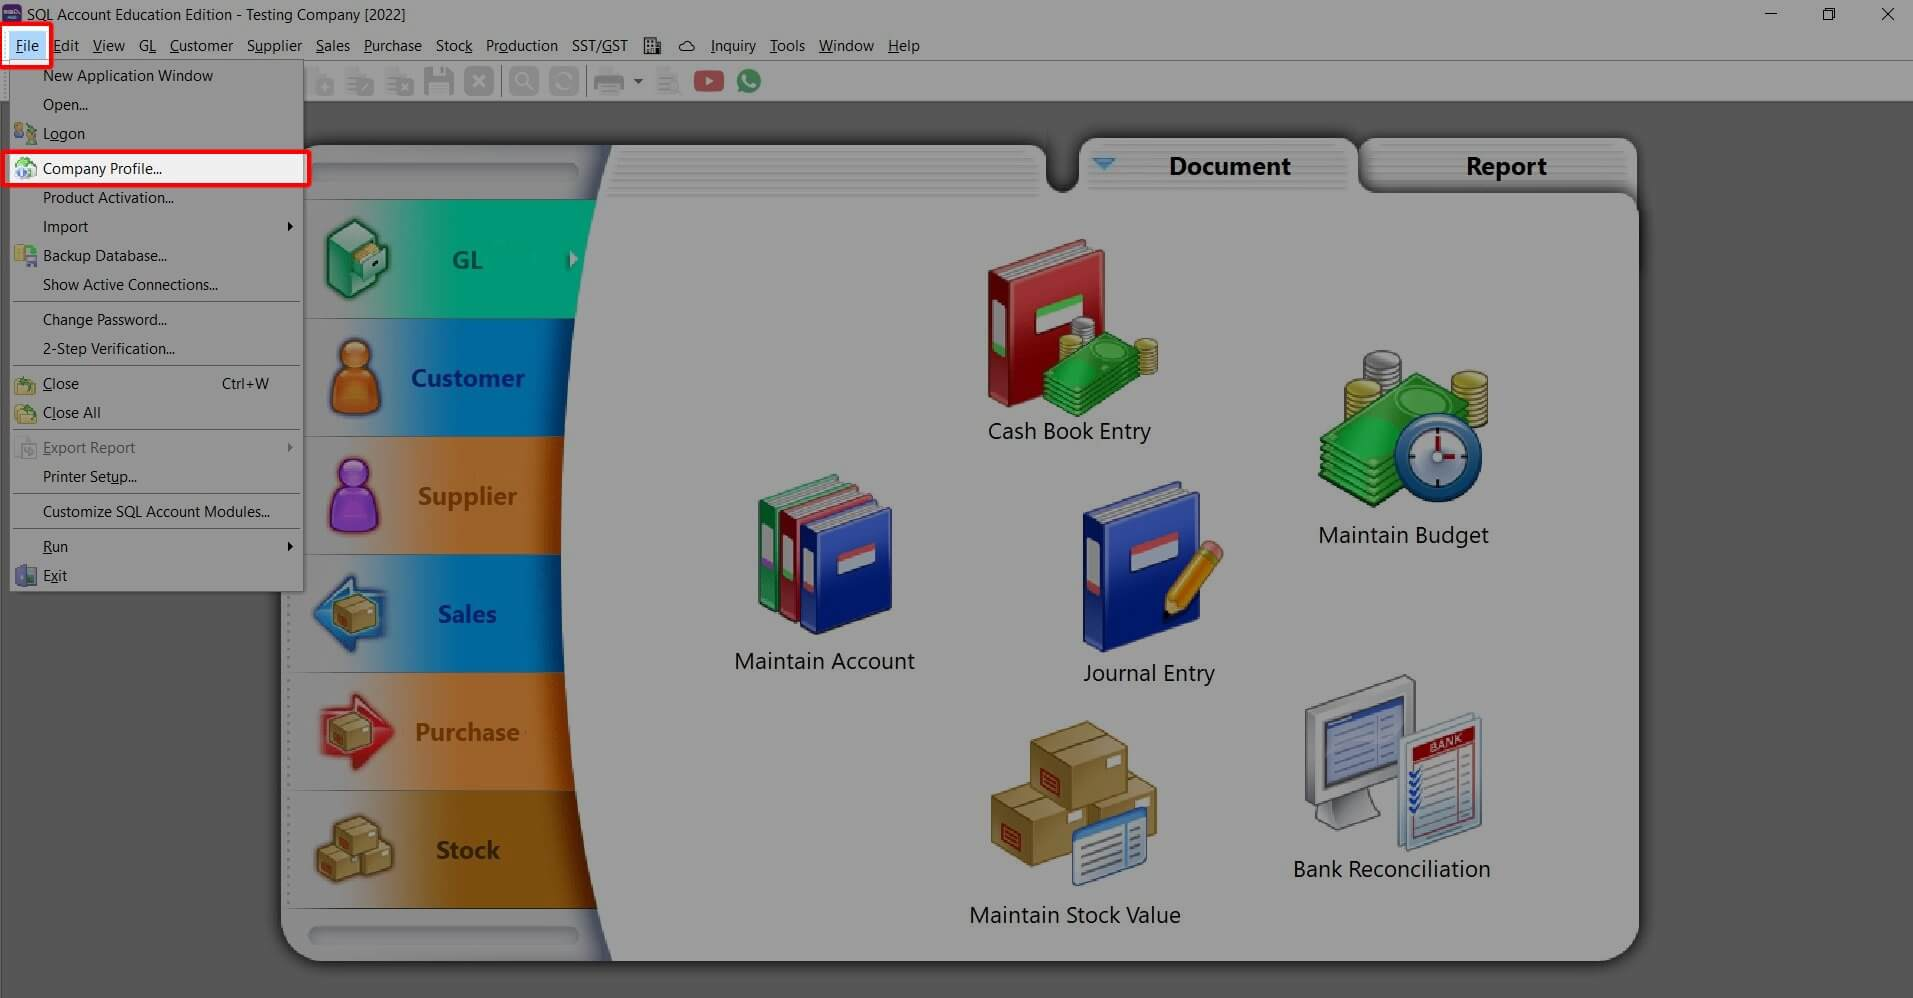The width and height of the screenshot is (1913, 998).
Task: Choose Company Profile from File menu
Action: tap(157, 169)
